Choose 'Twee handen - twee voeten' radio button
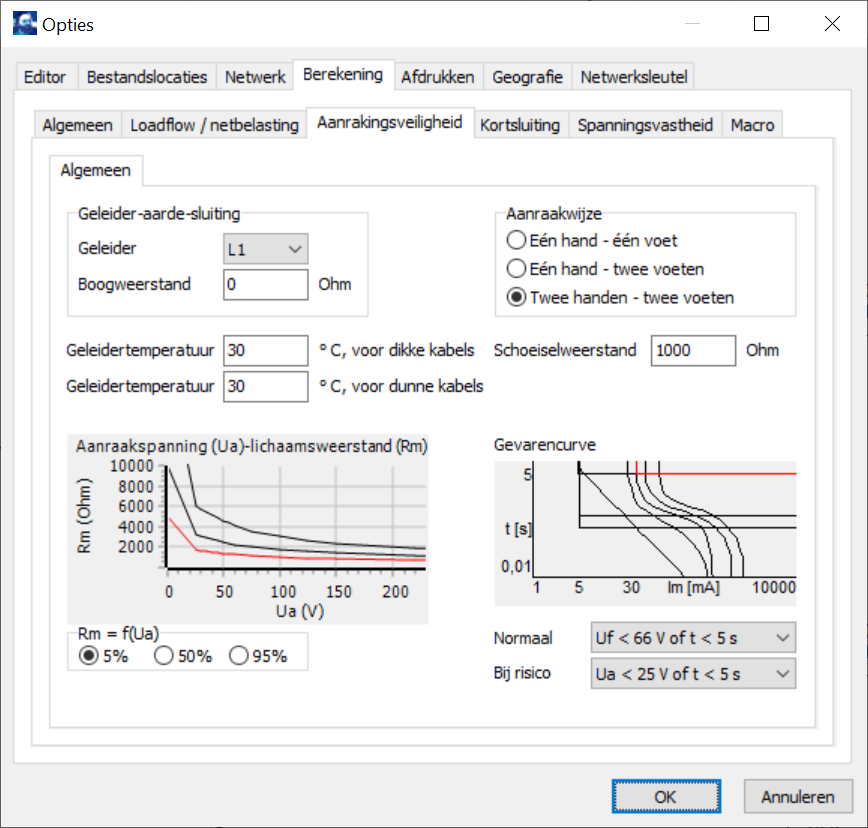The height and width of the screenshot is (828, 868). [516, 298]
